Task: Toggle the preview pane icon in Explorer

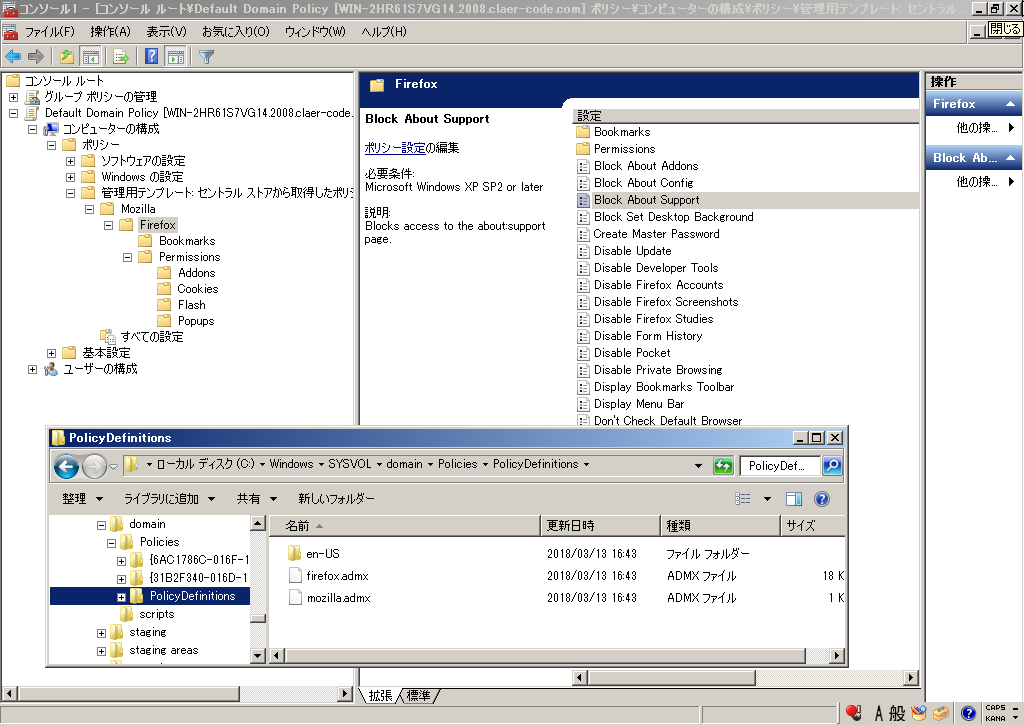Action: (x=793, y=499)
